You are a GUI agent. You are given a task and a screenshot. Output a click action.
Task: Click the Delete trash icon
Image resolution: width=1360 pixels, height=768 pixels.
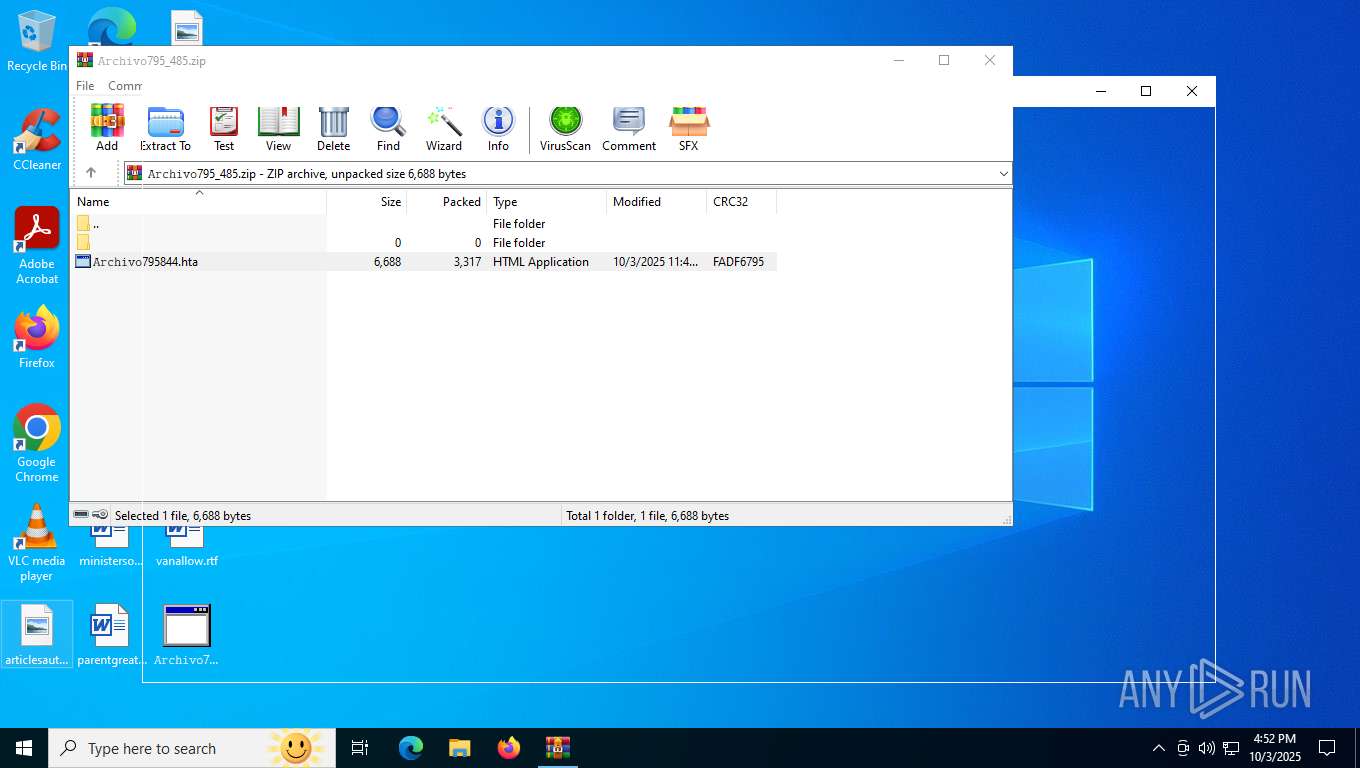coord(333,128)
